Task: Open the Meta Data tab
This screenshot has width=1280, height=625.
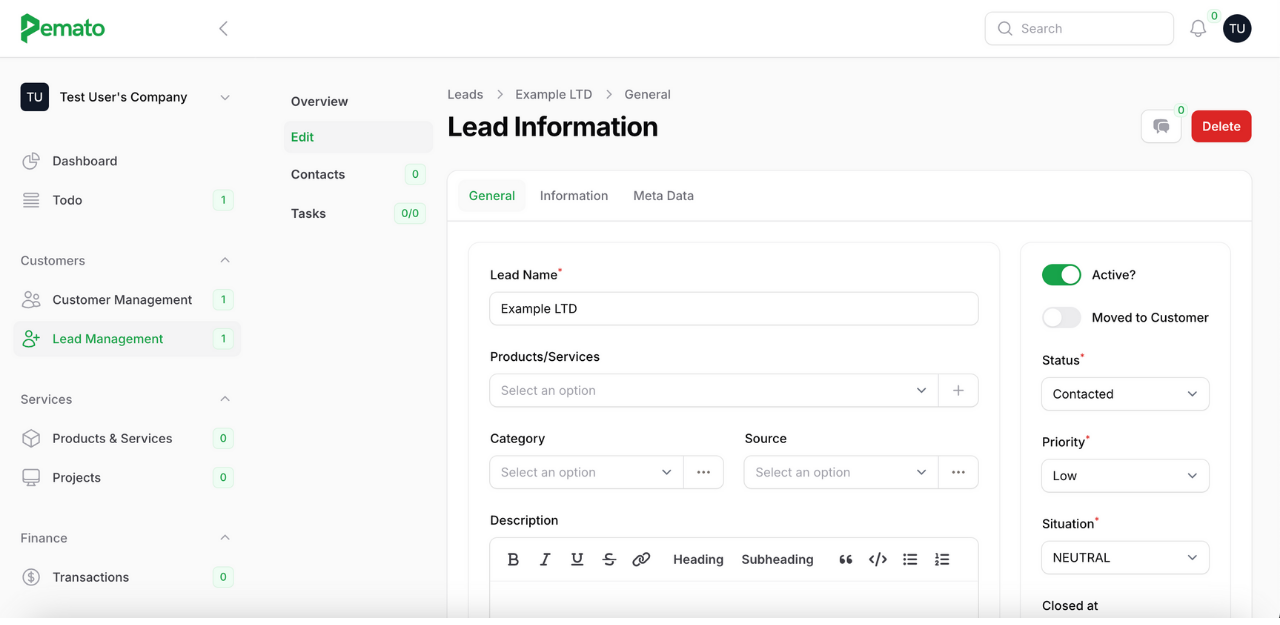Action: click(x=663, y=196)
